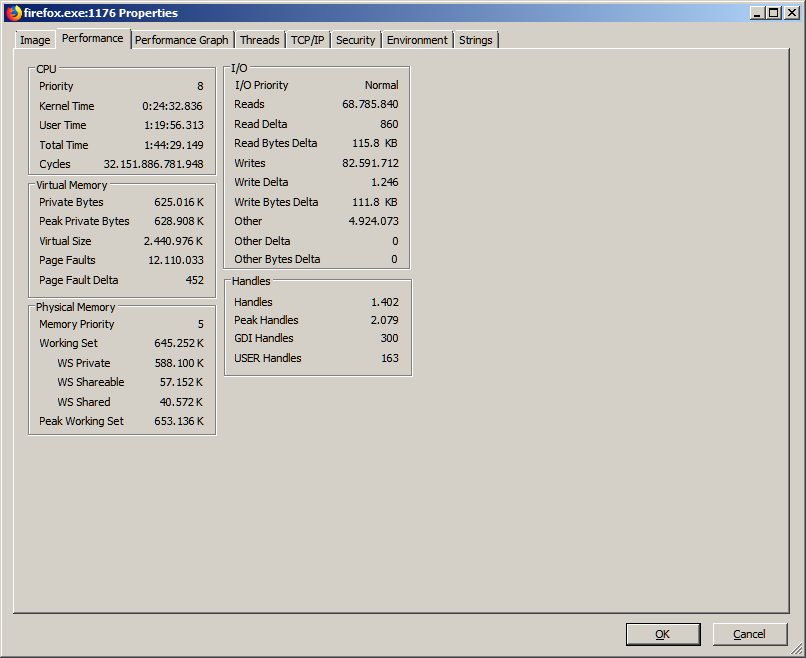Image resolution: width=806 pixels, height=658 pixels.
Task: Click the Virtual Memory group heading
Action: (71, 185)
